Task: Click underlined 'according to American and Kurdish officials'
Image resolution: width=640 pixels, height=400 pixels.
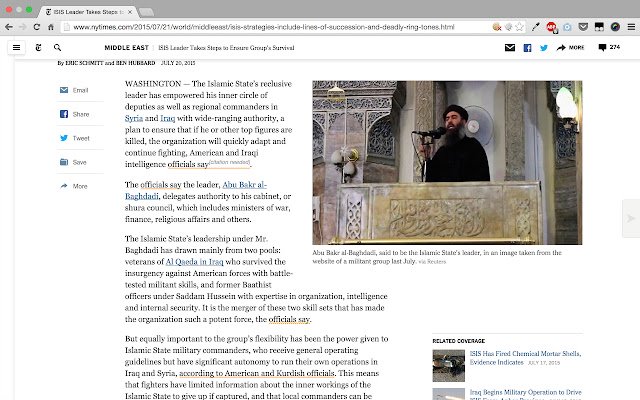Action: point(257,373)
